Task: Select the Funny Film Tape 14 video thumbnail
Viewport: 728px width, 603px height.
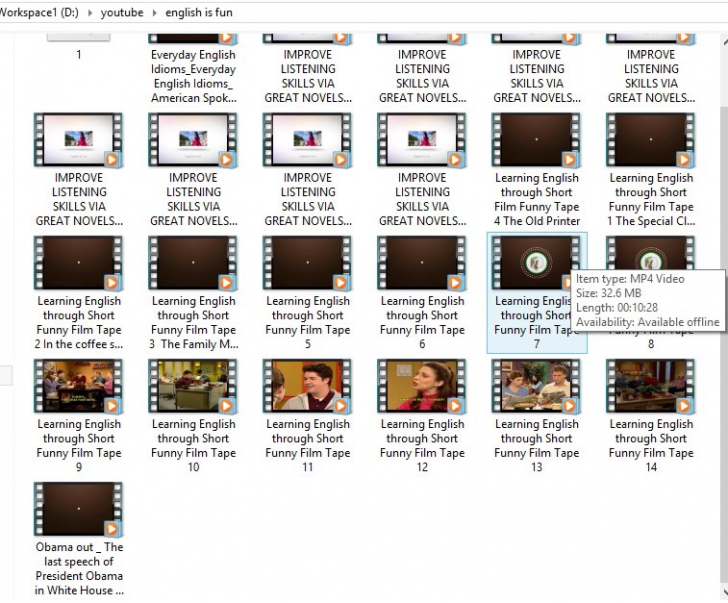Action: [x=650, y=386]
